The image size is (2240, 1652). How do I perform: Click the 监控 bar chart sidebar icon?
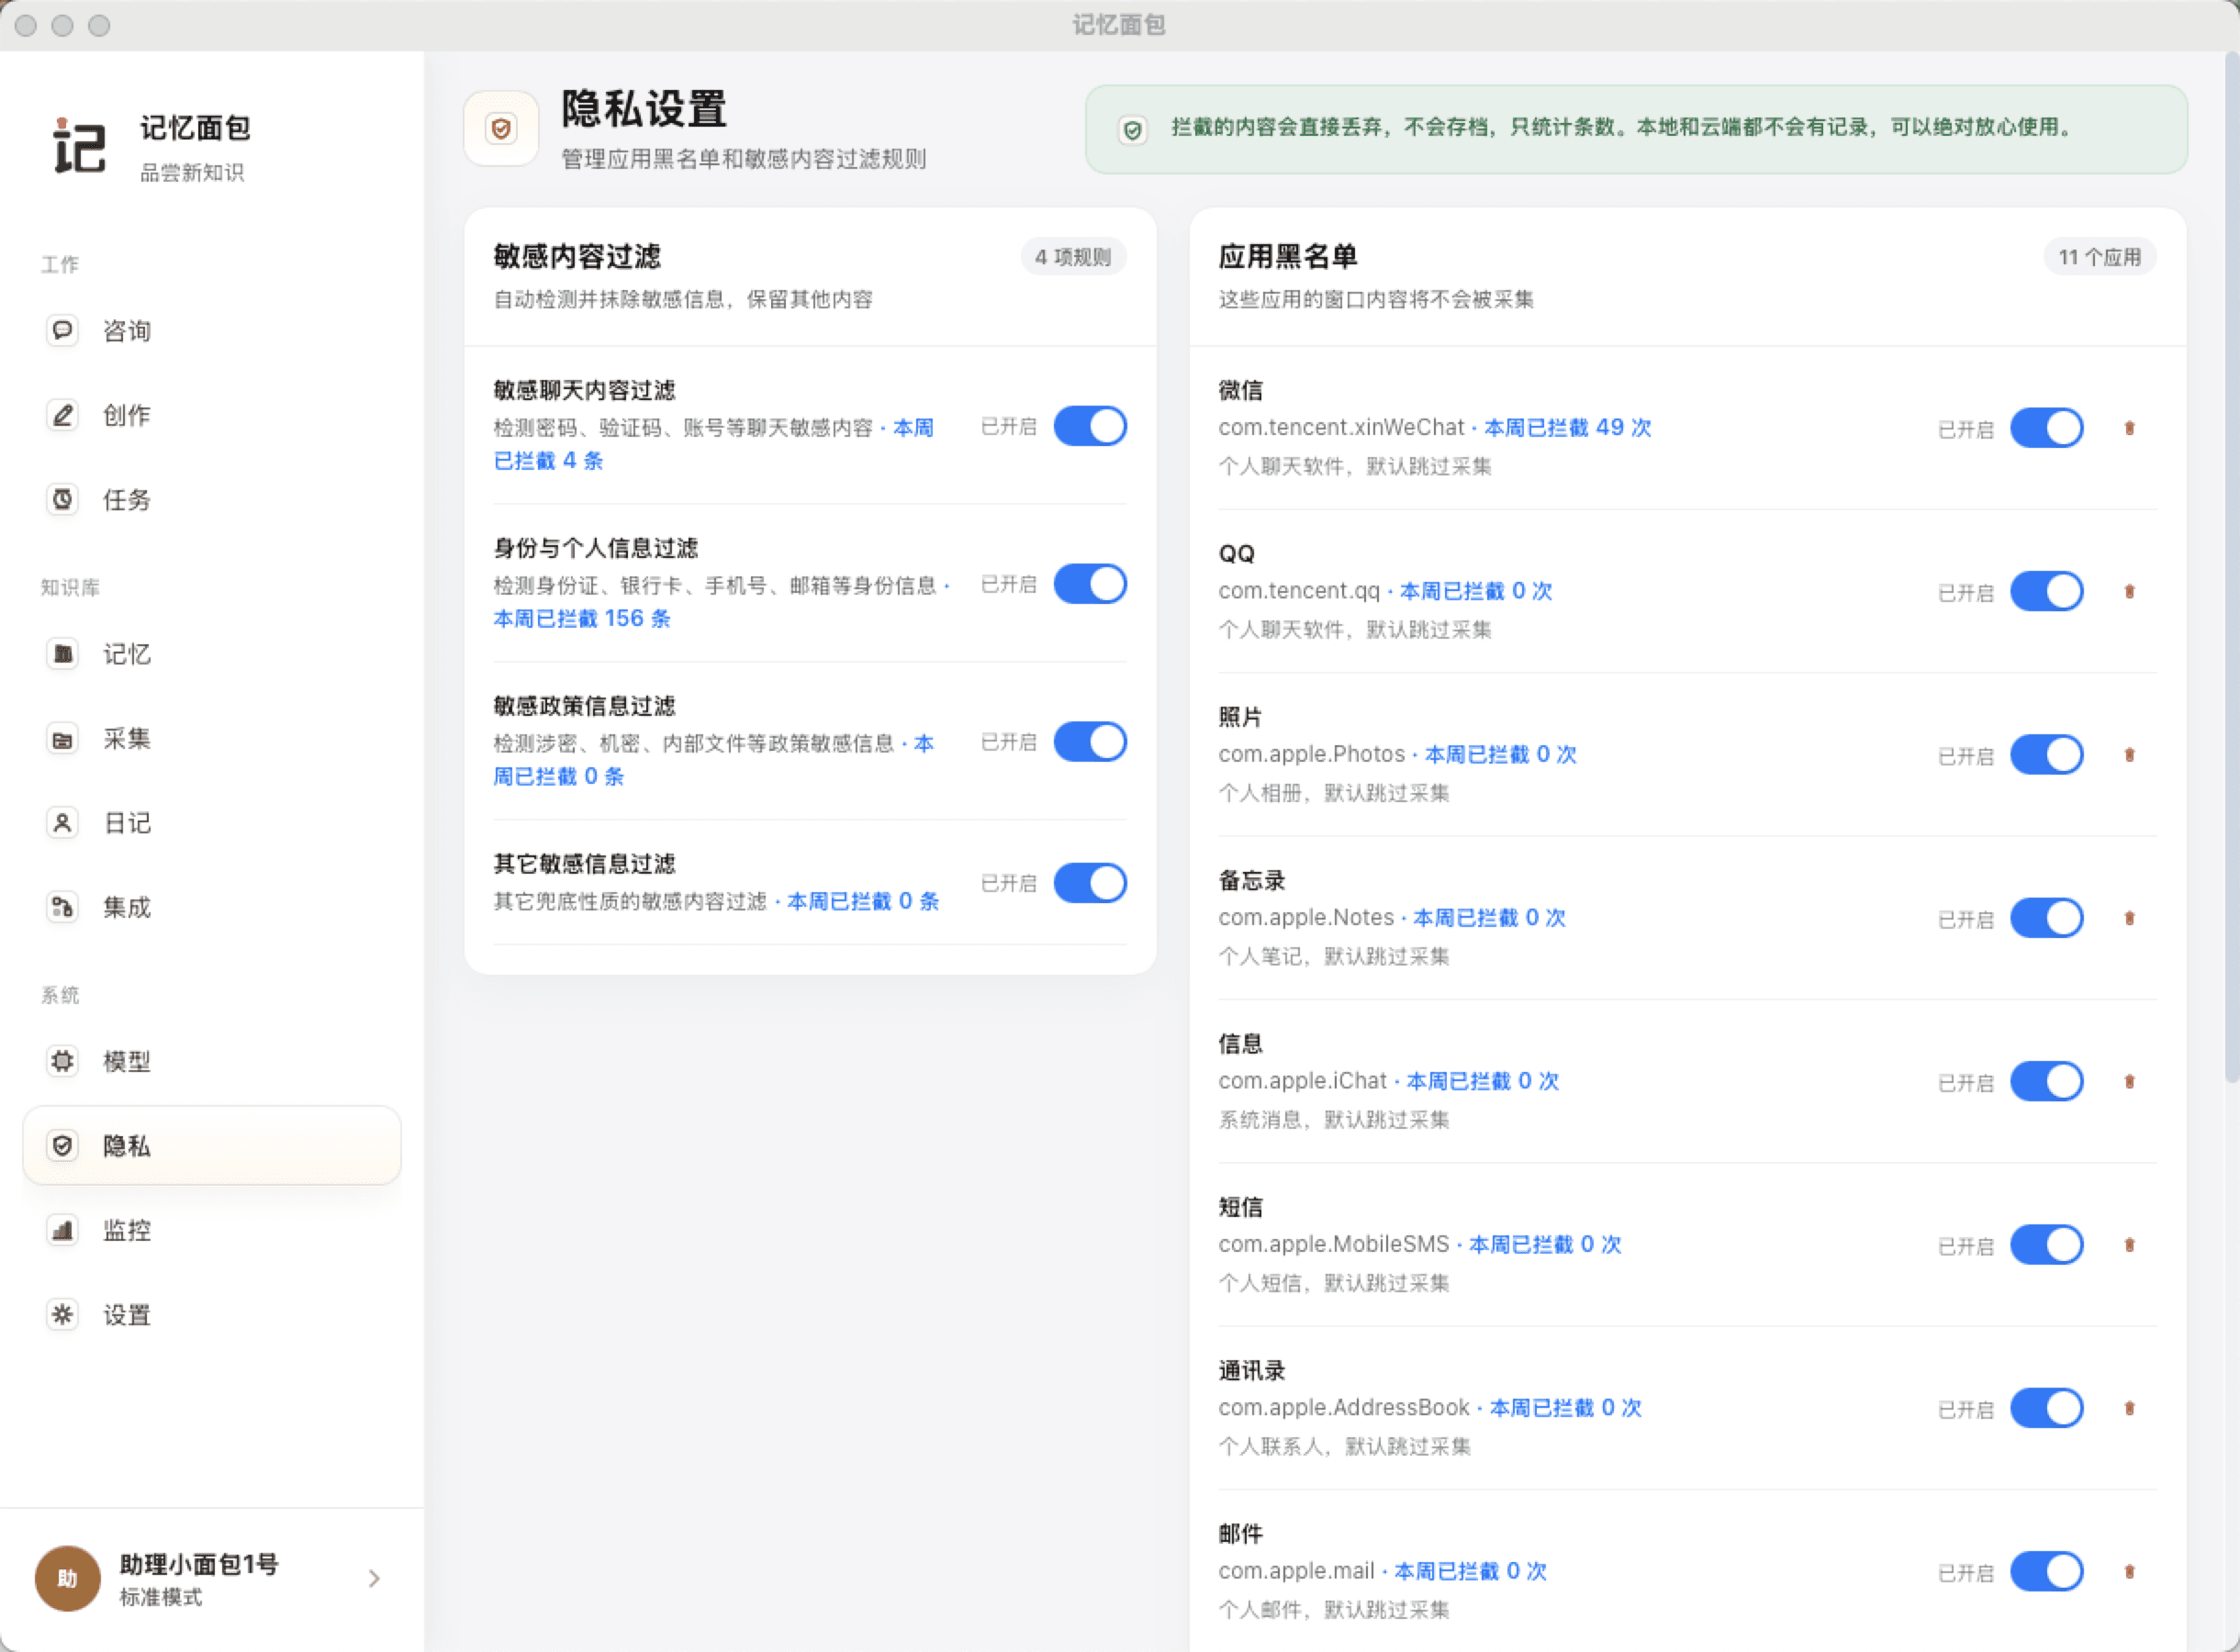pos(62,1230)
